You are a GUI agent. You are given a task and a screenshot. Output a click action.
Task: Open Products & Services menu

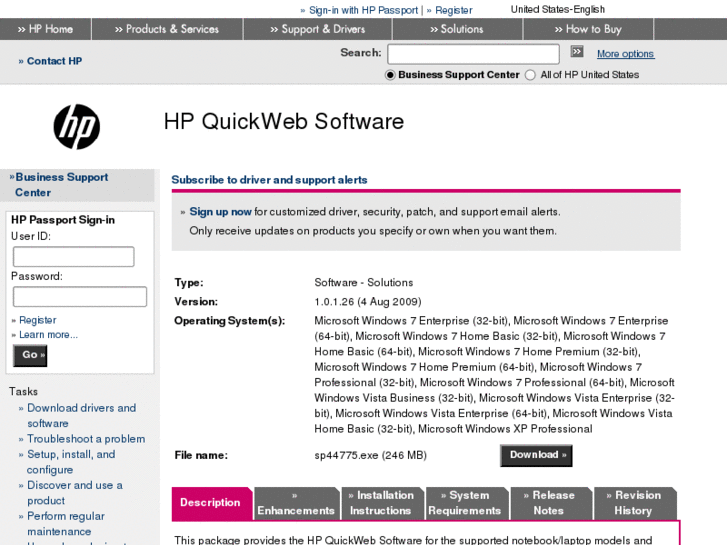167,29
